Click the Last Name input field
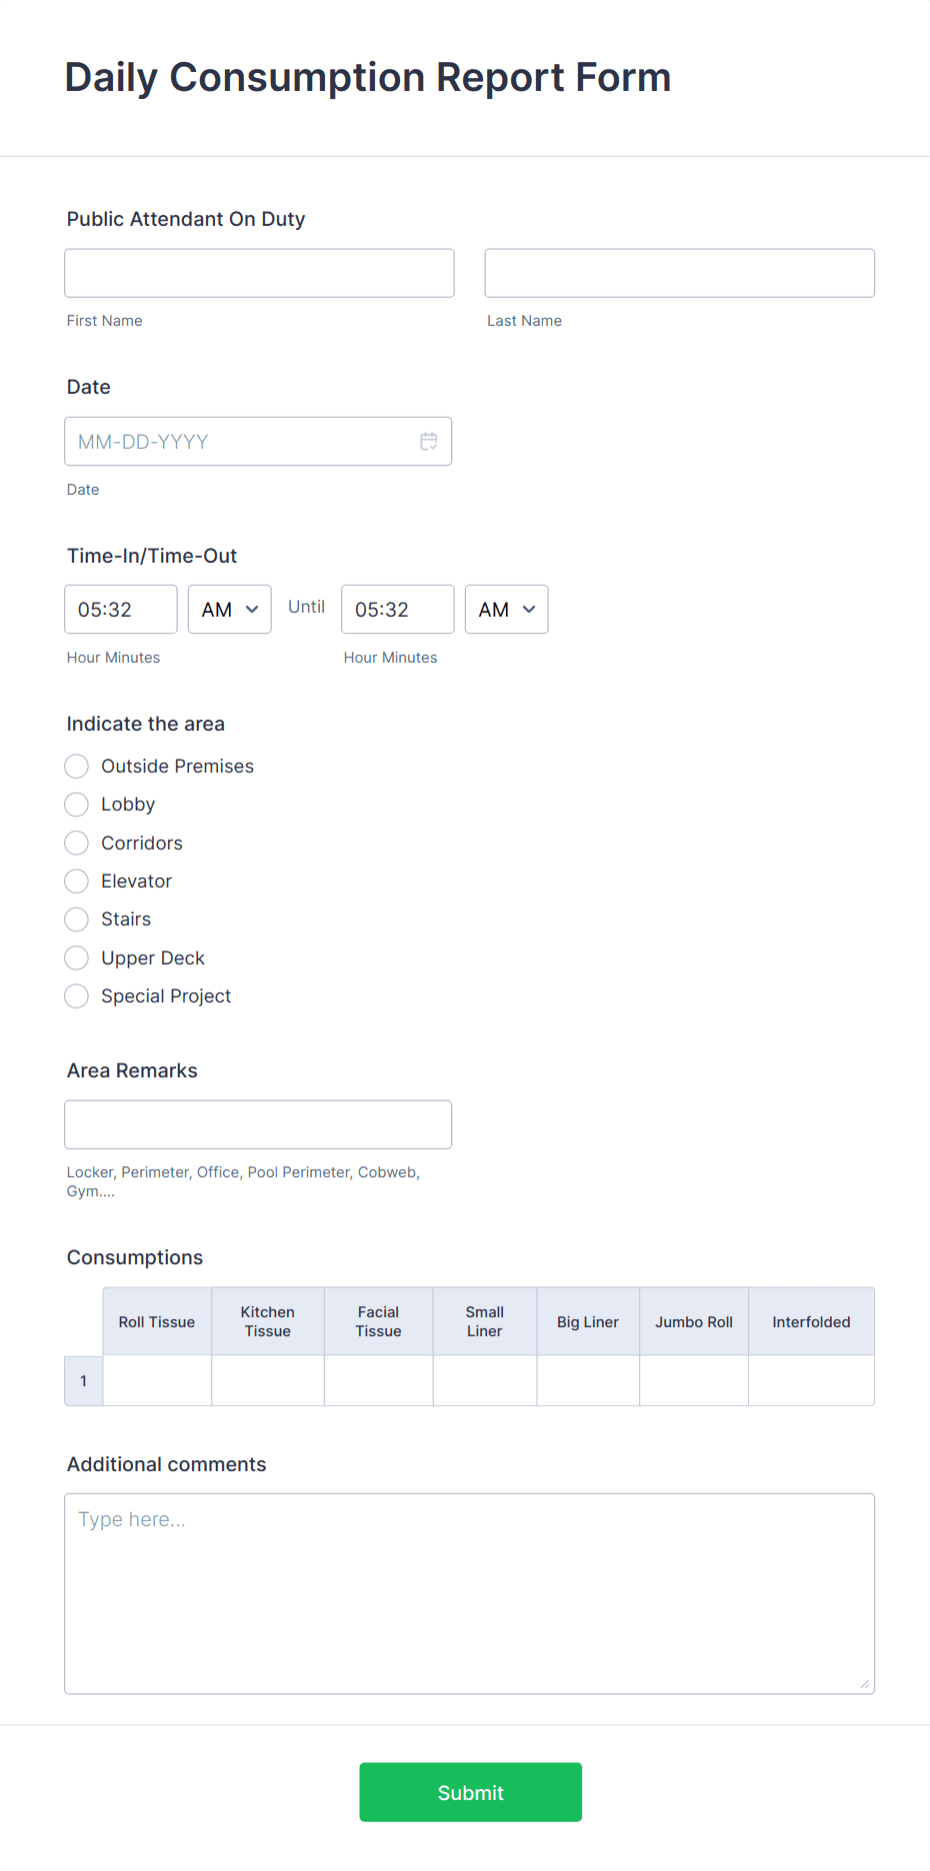Image resolution: width=930 pixels, height=1871 pixels. [x=679, y=272]
